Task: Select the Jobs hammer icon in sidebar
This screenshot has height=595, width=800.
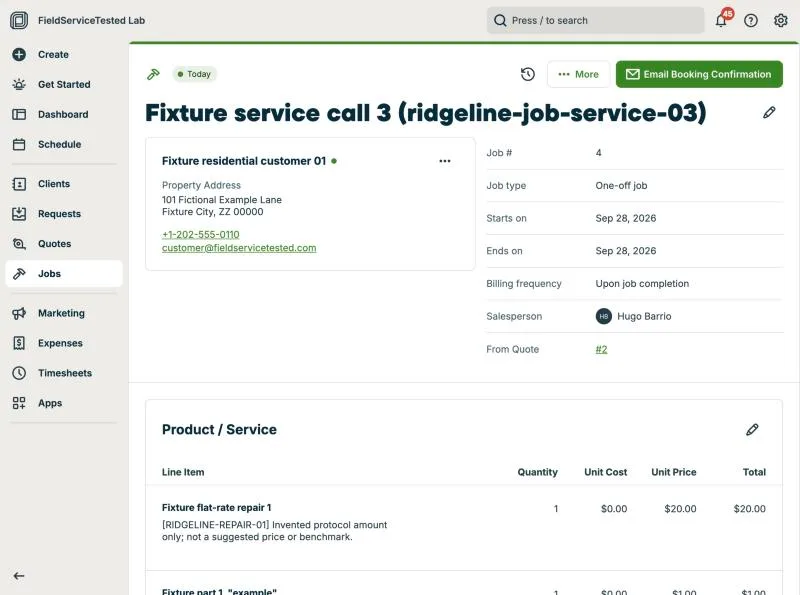Action: [19, 274]
